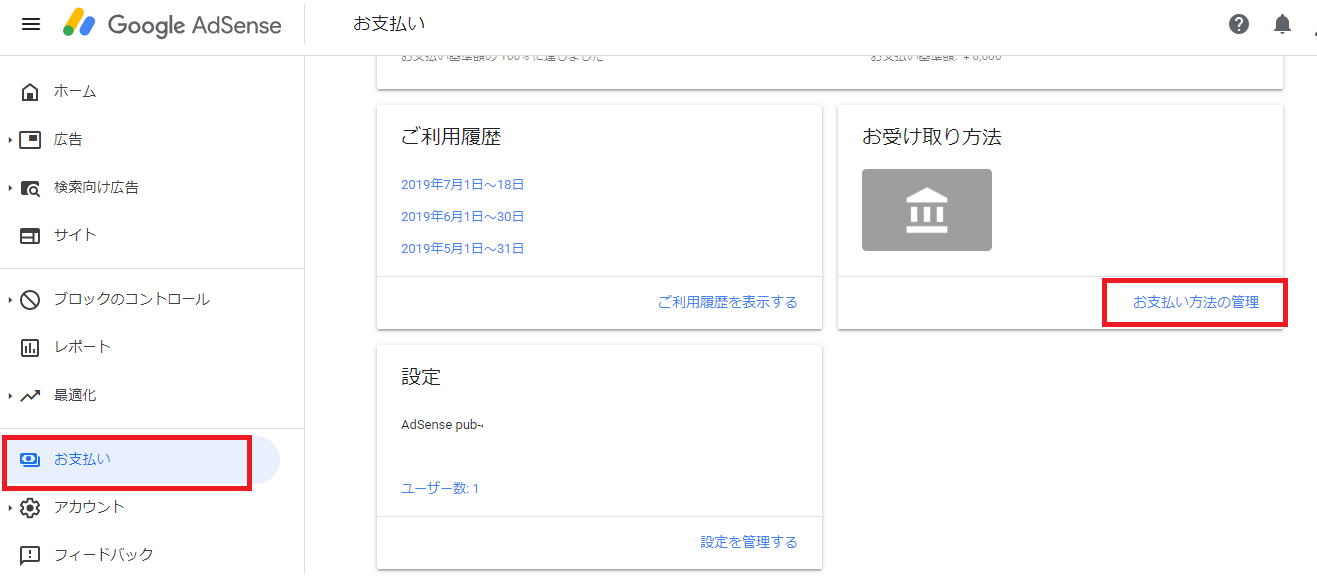Expand the 最適化 (optimization) section
1317x581 pixels.
point(10,396)
